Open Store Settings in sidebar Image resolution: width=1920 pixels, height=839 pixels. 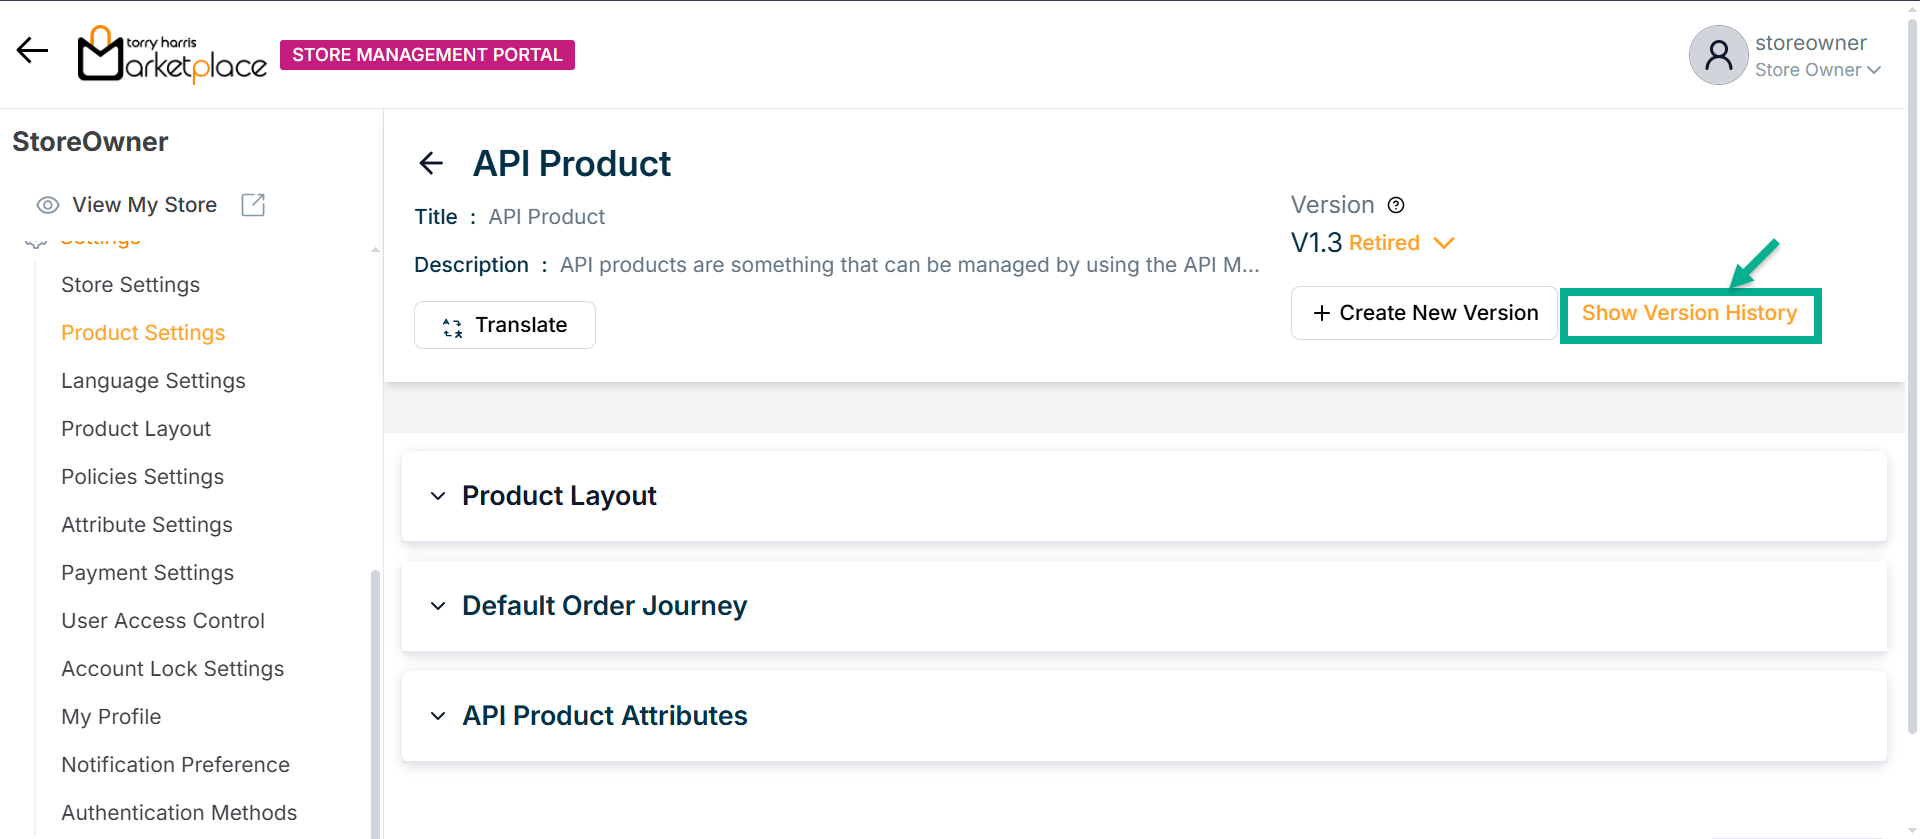coord(130,285)
